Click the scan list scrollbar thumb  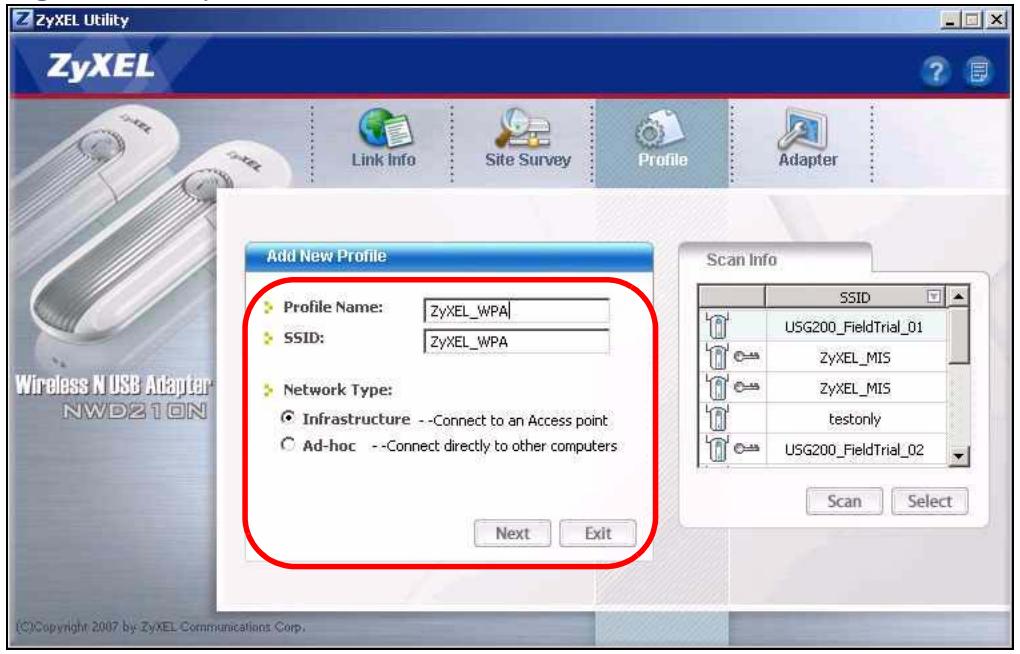(x=958, y=336)
